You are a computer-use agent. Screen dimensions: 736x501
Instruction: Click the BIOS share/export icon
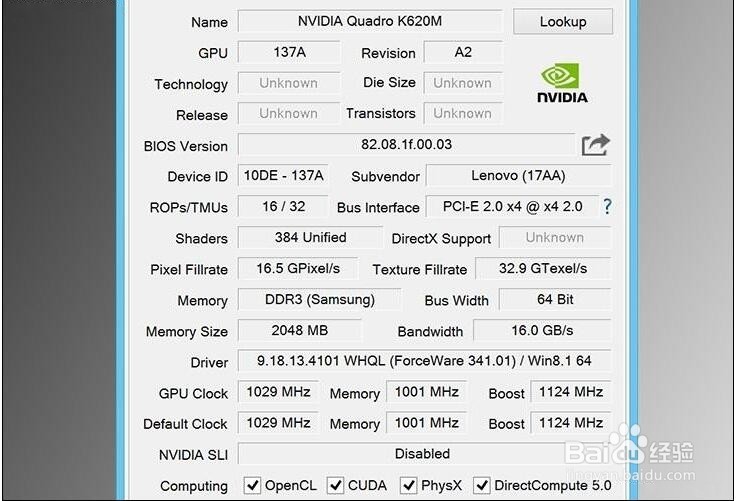click(x=595, y=146)
